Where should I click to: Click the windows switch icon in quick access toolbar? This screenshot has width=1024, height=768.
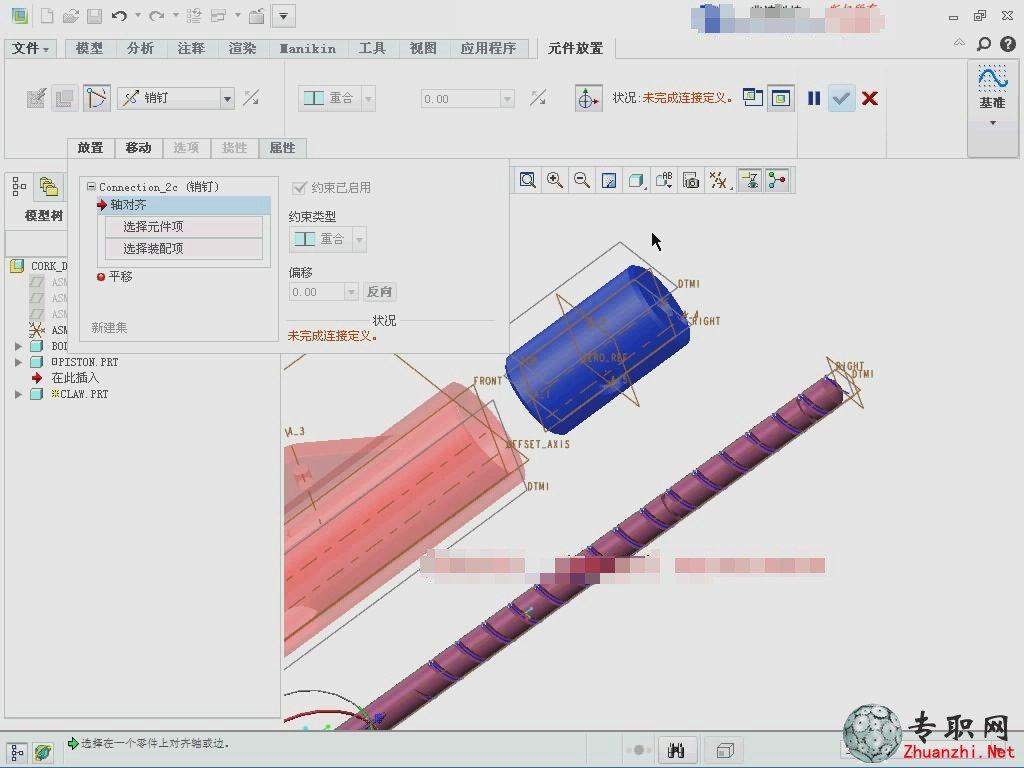[218, 16]
